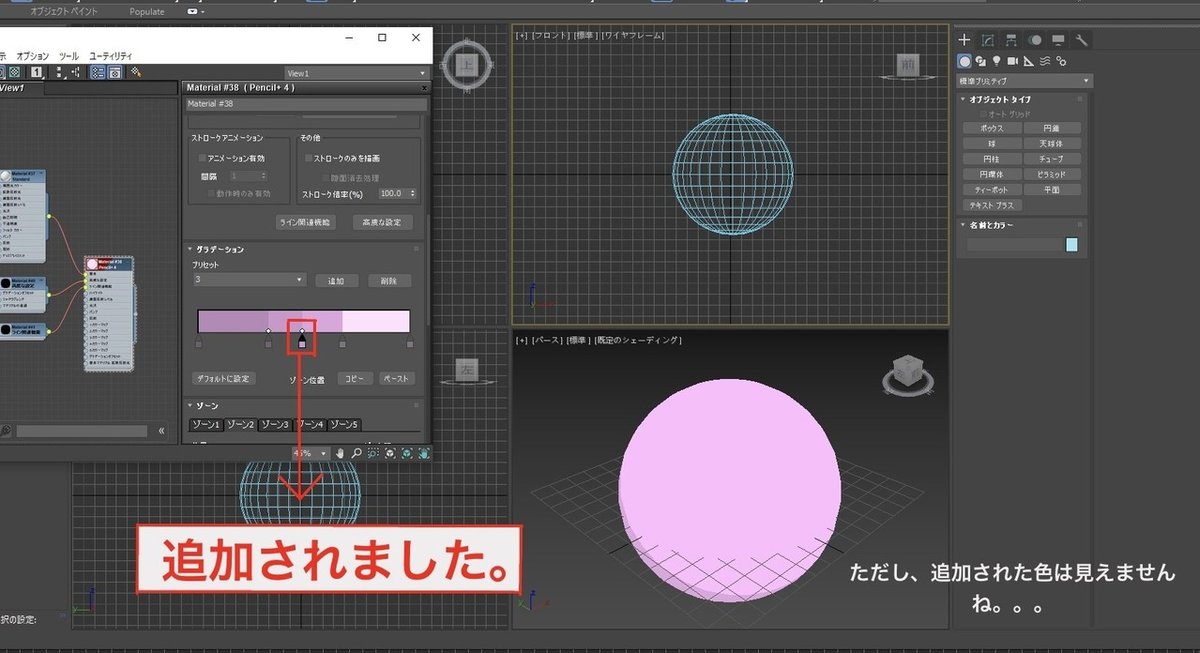1200x653 pixels.
Task: Create a ティーポット primitive
Action: [993, 189]
